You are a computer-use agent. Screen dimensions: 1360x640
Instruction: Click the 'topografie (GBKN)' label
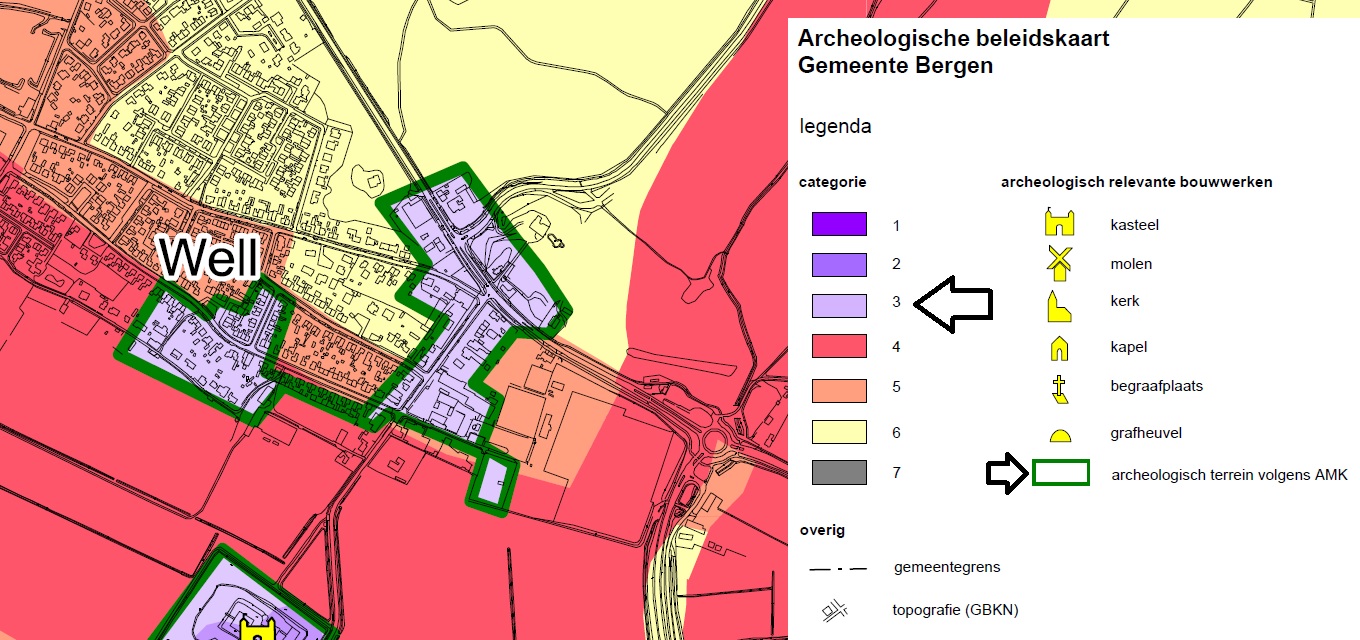coord(955,610)
